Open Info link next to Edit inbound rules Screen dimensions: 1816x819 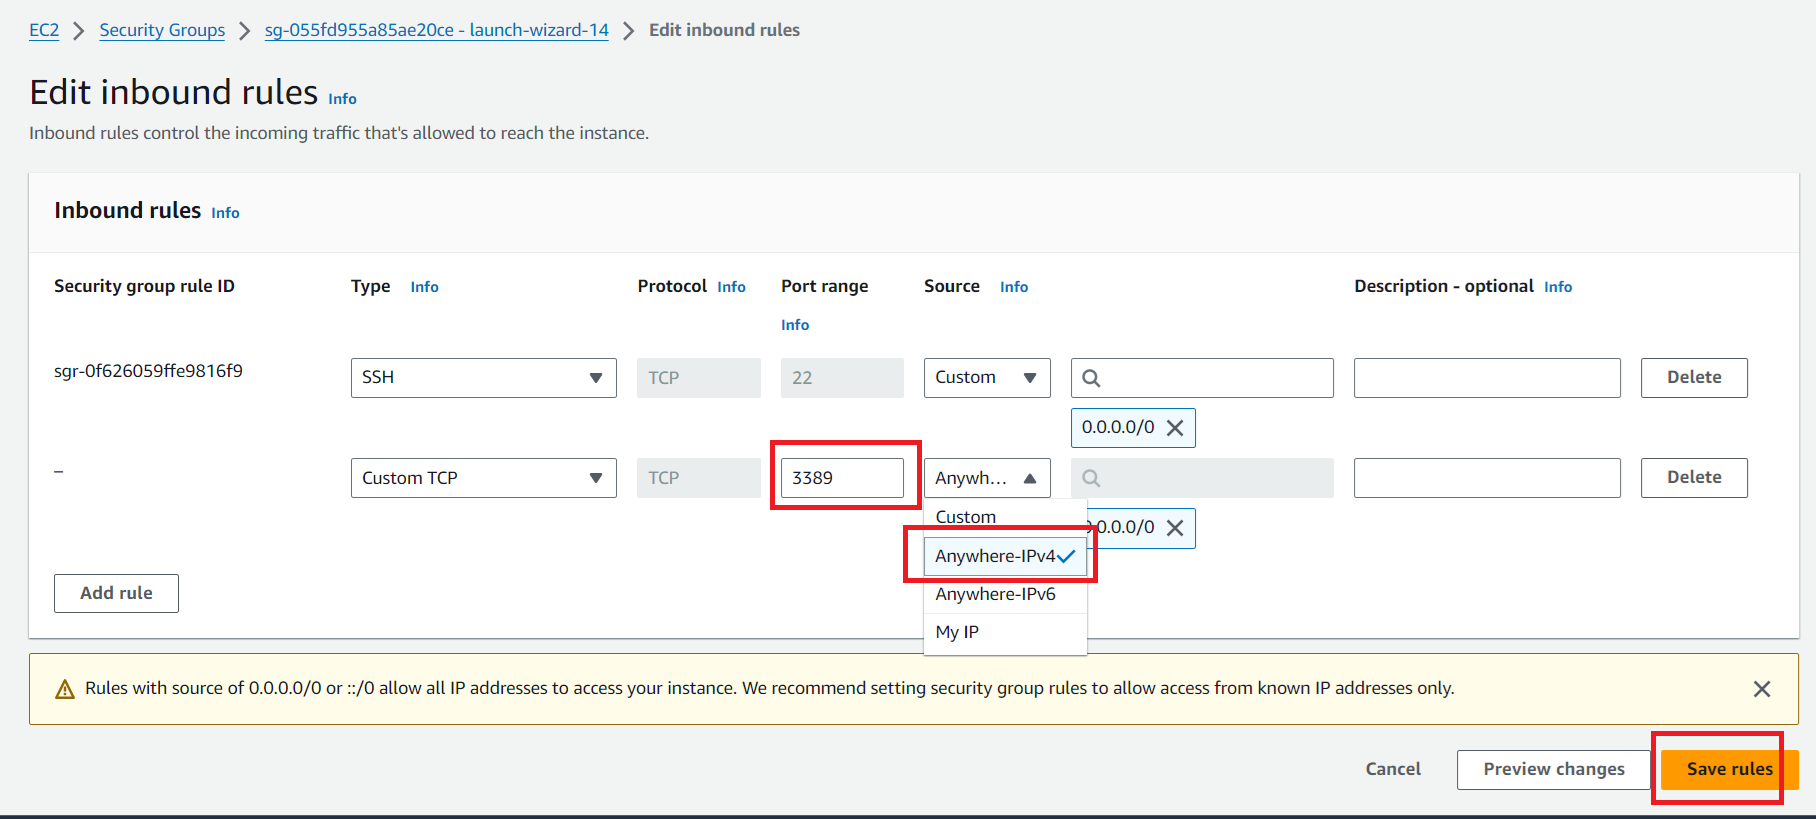342,99
